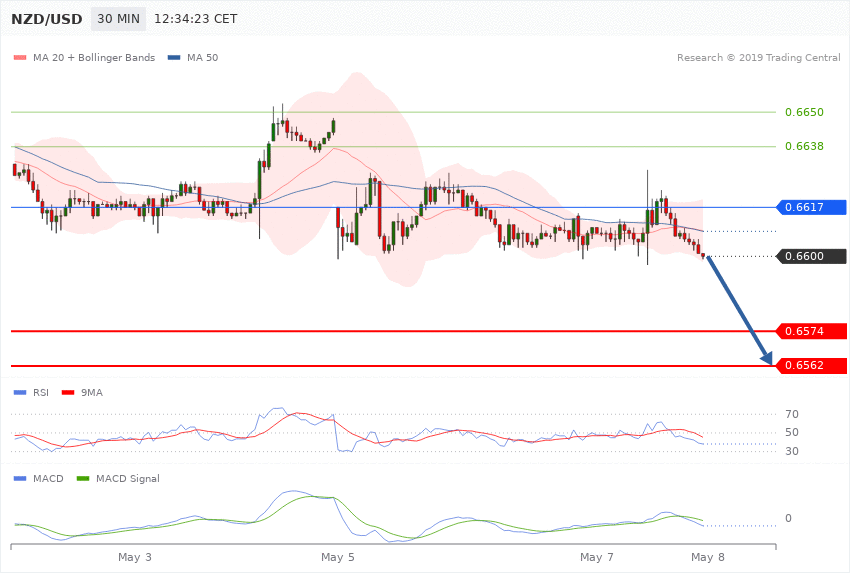Click the 9MA legend label
This screenshot has width=850, height=576.
click(92, 392)
